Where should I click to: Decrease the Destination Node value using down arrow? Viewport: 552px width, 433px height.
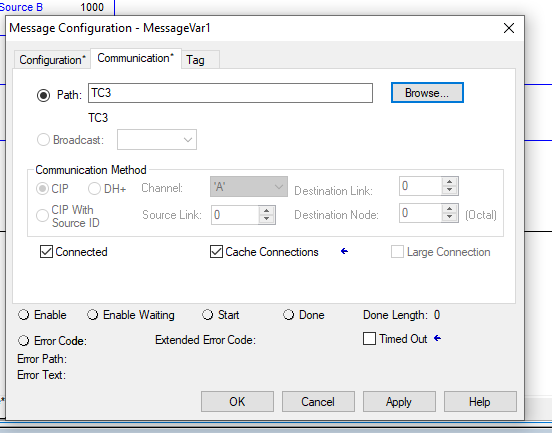point(450,217)
